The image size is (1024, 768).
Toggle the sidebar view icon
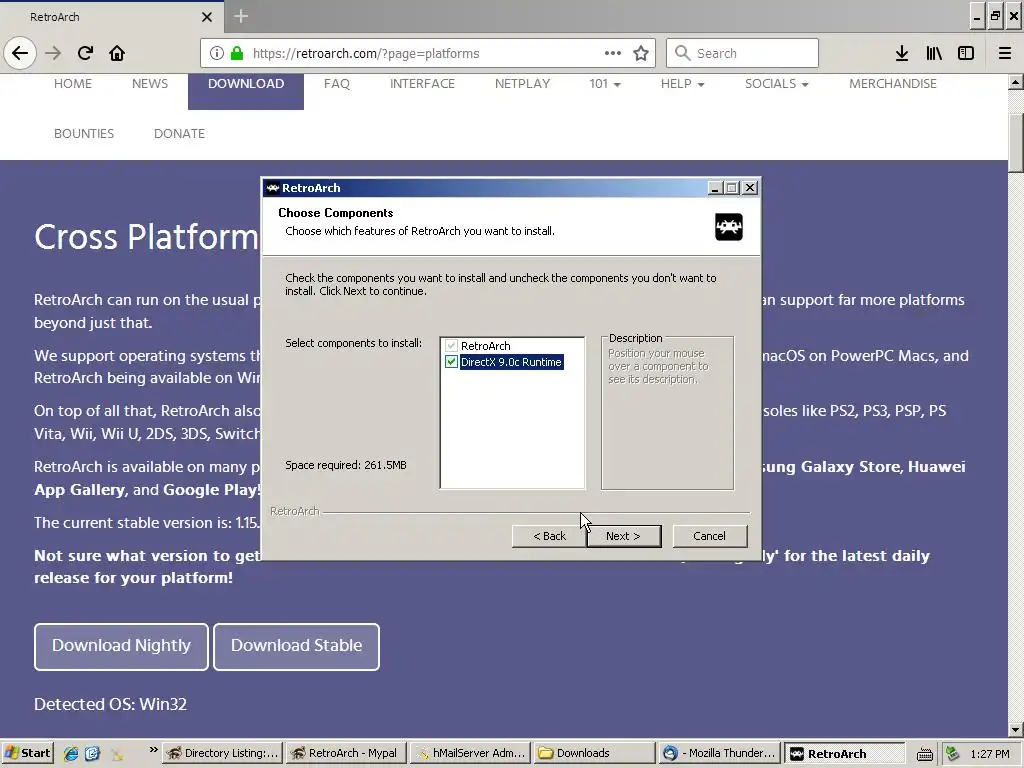tap(966, 53)
